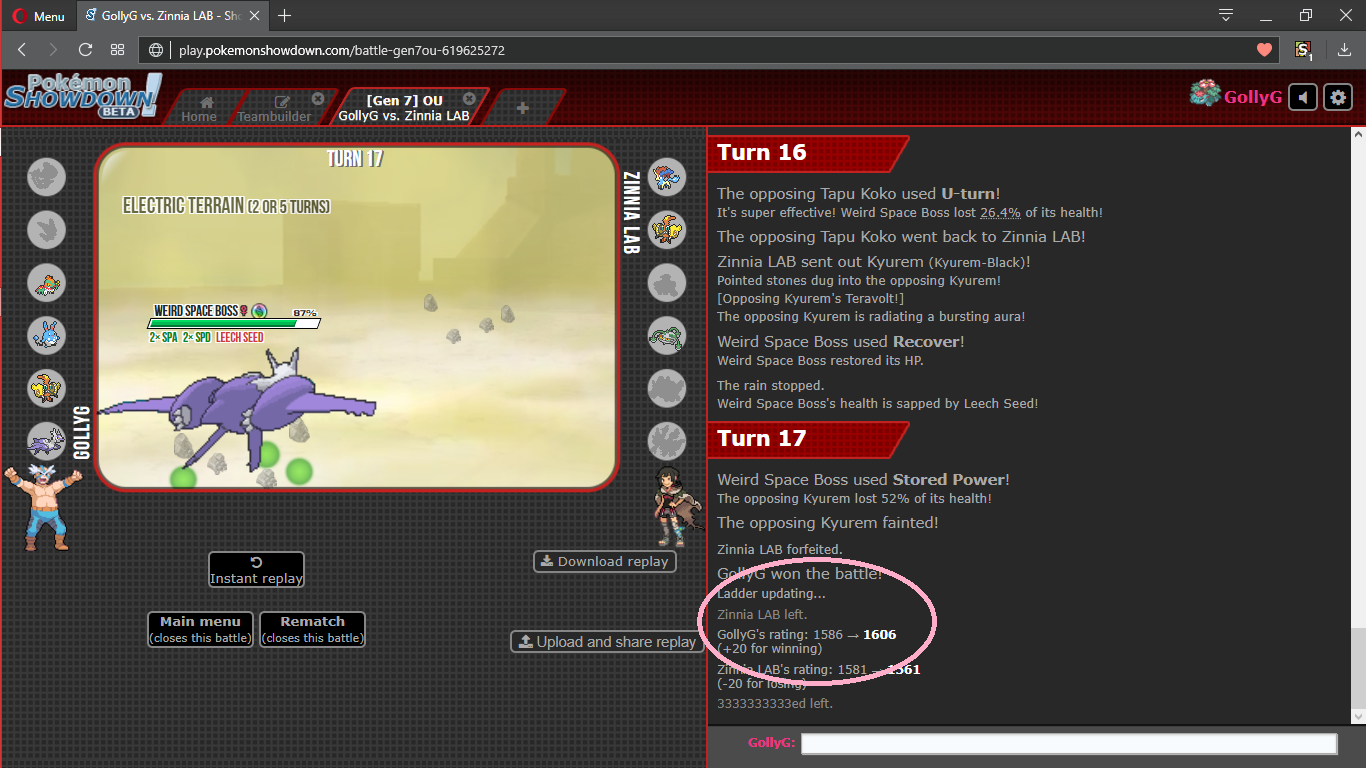Open the Opera tab menu dropdown
The image size is (1366, 768).
1226,15
